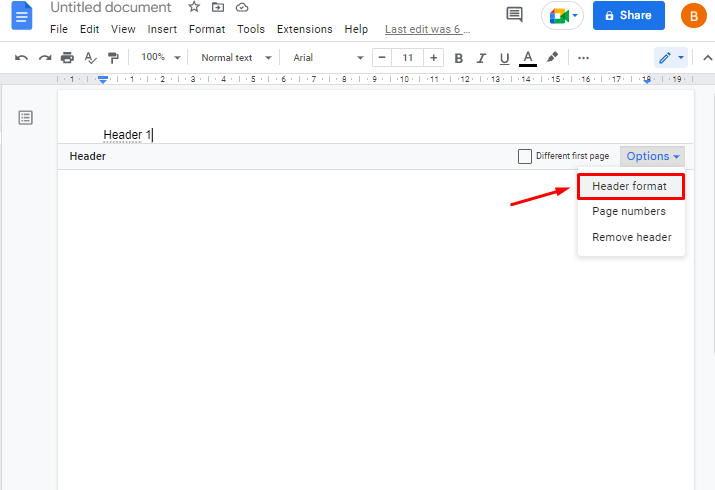The width and height of the screenshot is (715, 490).
Task: Choose Header format option
Action: (631, 186)
